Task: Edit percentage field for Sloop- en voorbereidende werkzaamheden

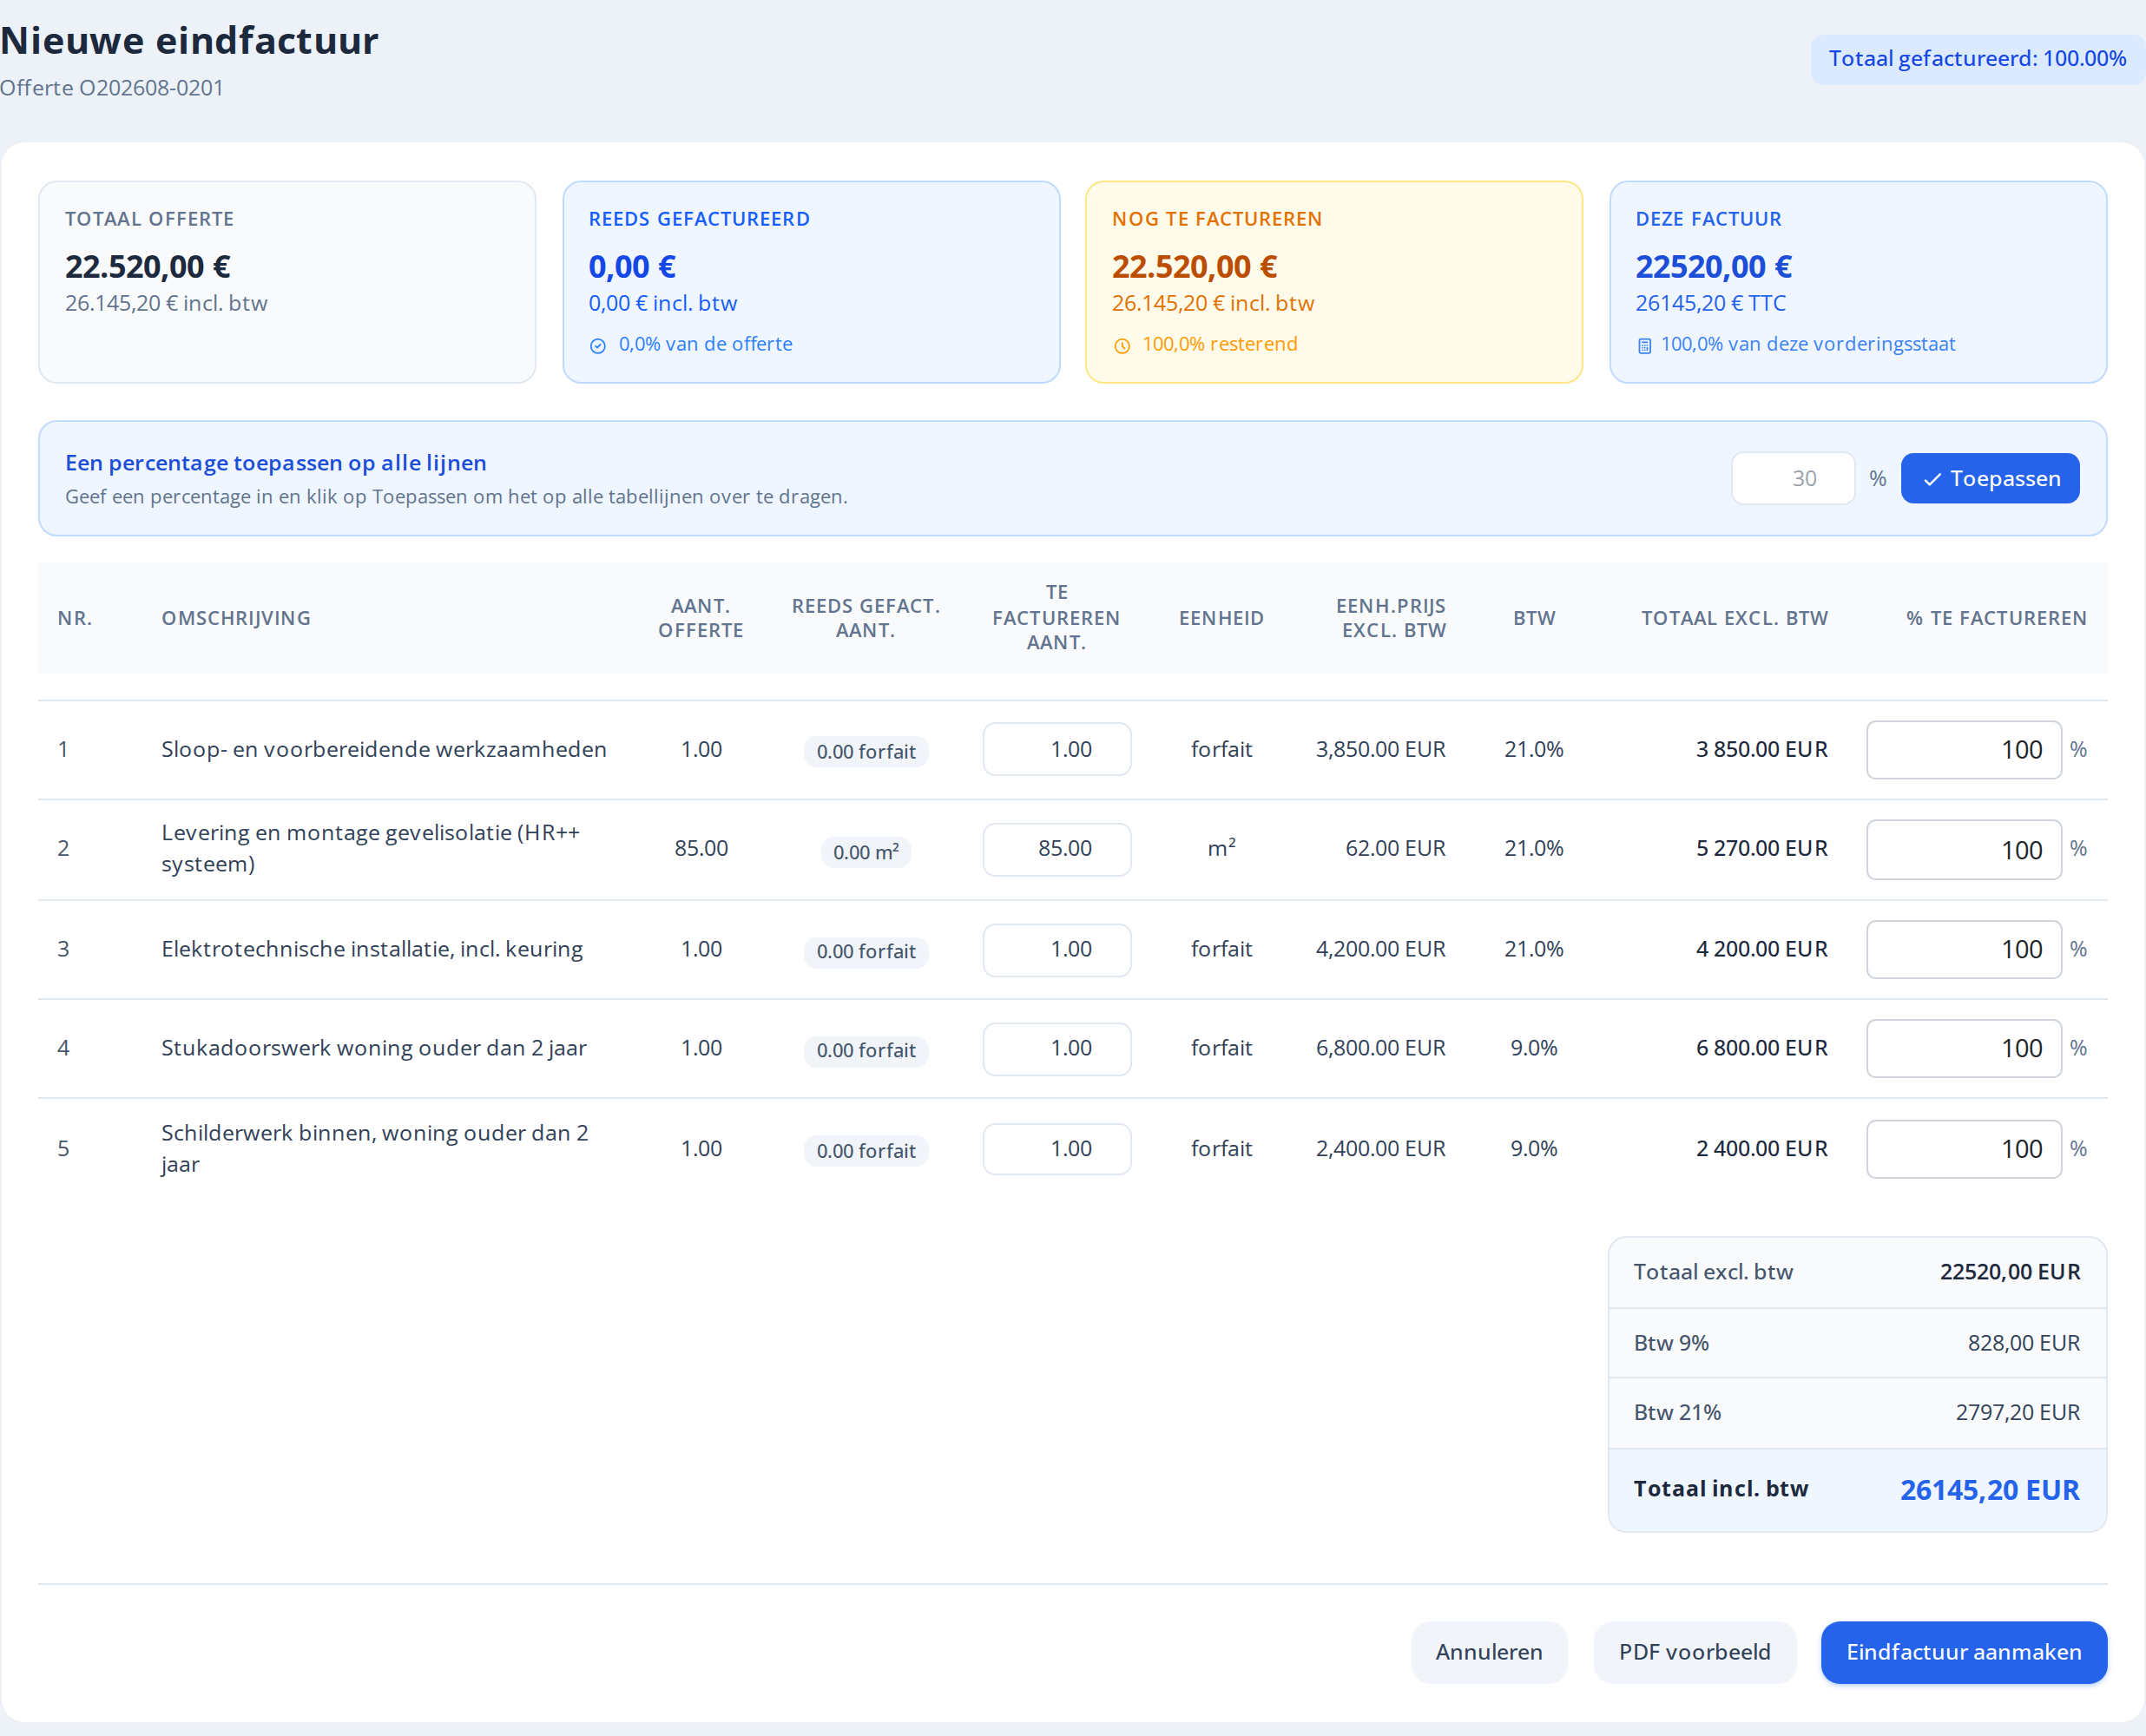Action: point(1963,750)
